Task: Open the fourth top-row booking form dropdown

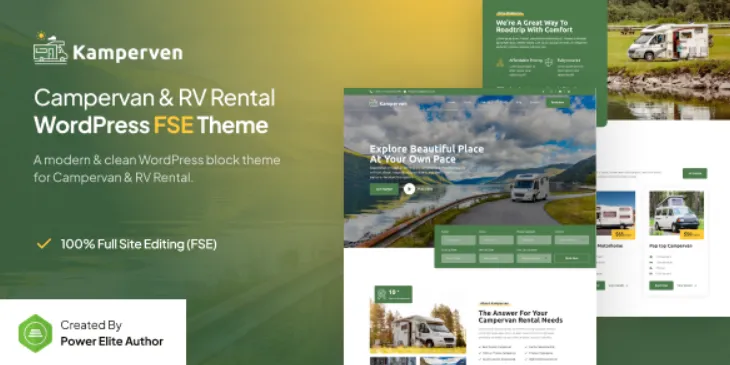Action: click(572, 240)
